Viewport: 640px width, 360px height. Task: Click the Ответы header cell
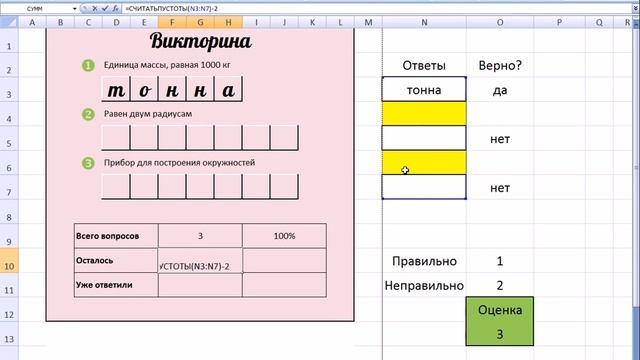(424, 65)
